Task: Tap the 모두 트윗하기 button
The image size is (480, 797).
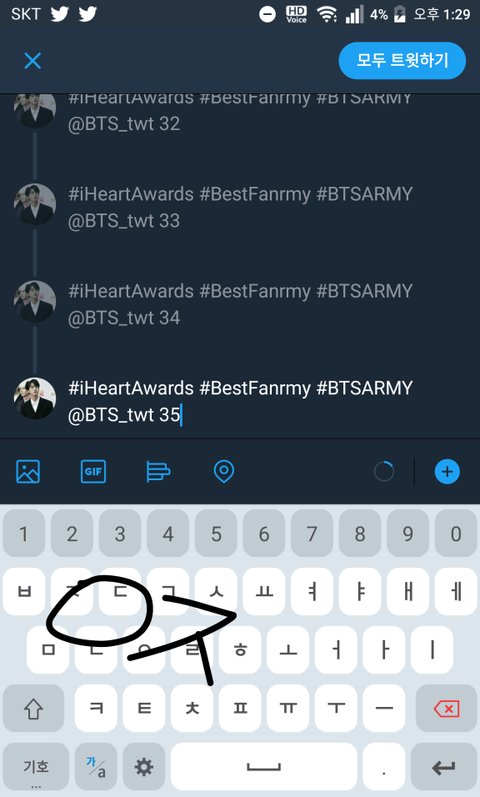Action: click(402, 60)
